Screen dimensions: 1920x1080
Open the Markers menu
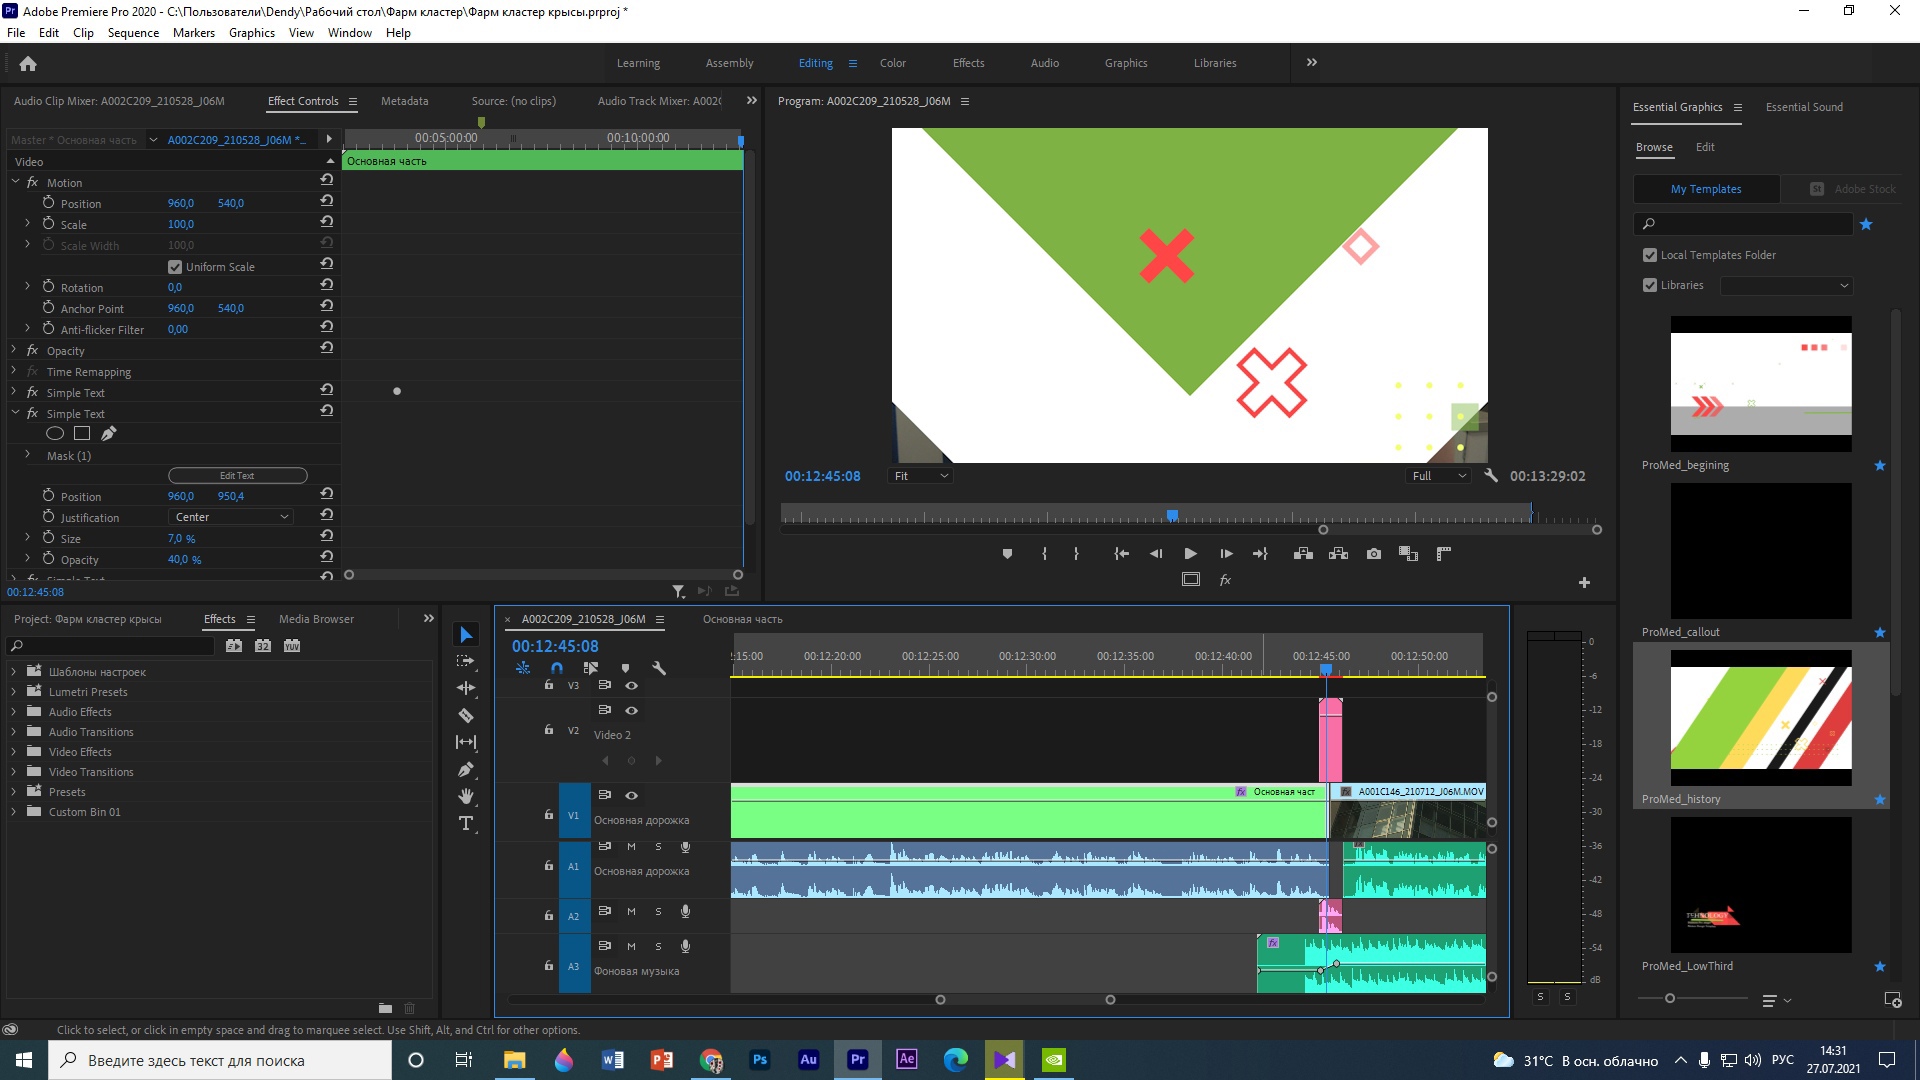pyautogui.click(x=193, y=33)
